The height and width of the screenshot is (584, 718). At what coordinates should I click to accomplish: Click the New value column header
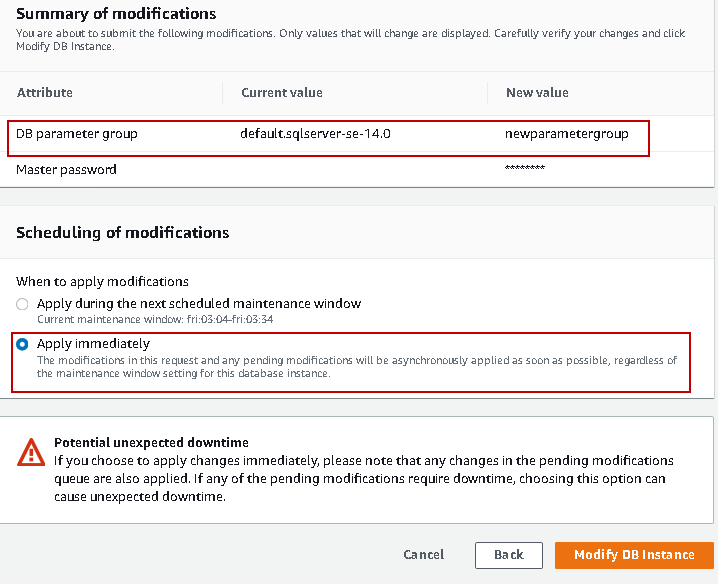(x=537, y=93)
